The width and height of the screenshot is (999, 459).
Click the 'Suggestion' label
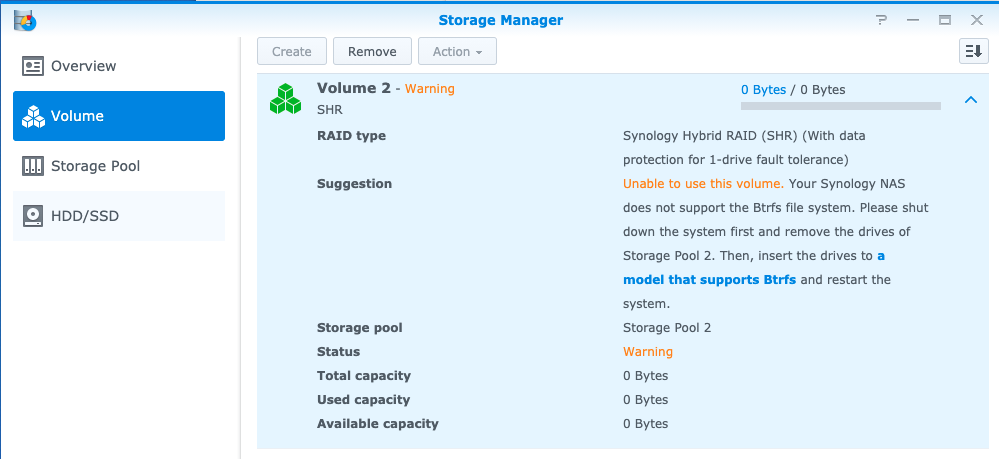[x=354, y=184]
